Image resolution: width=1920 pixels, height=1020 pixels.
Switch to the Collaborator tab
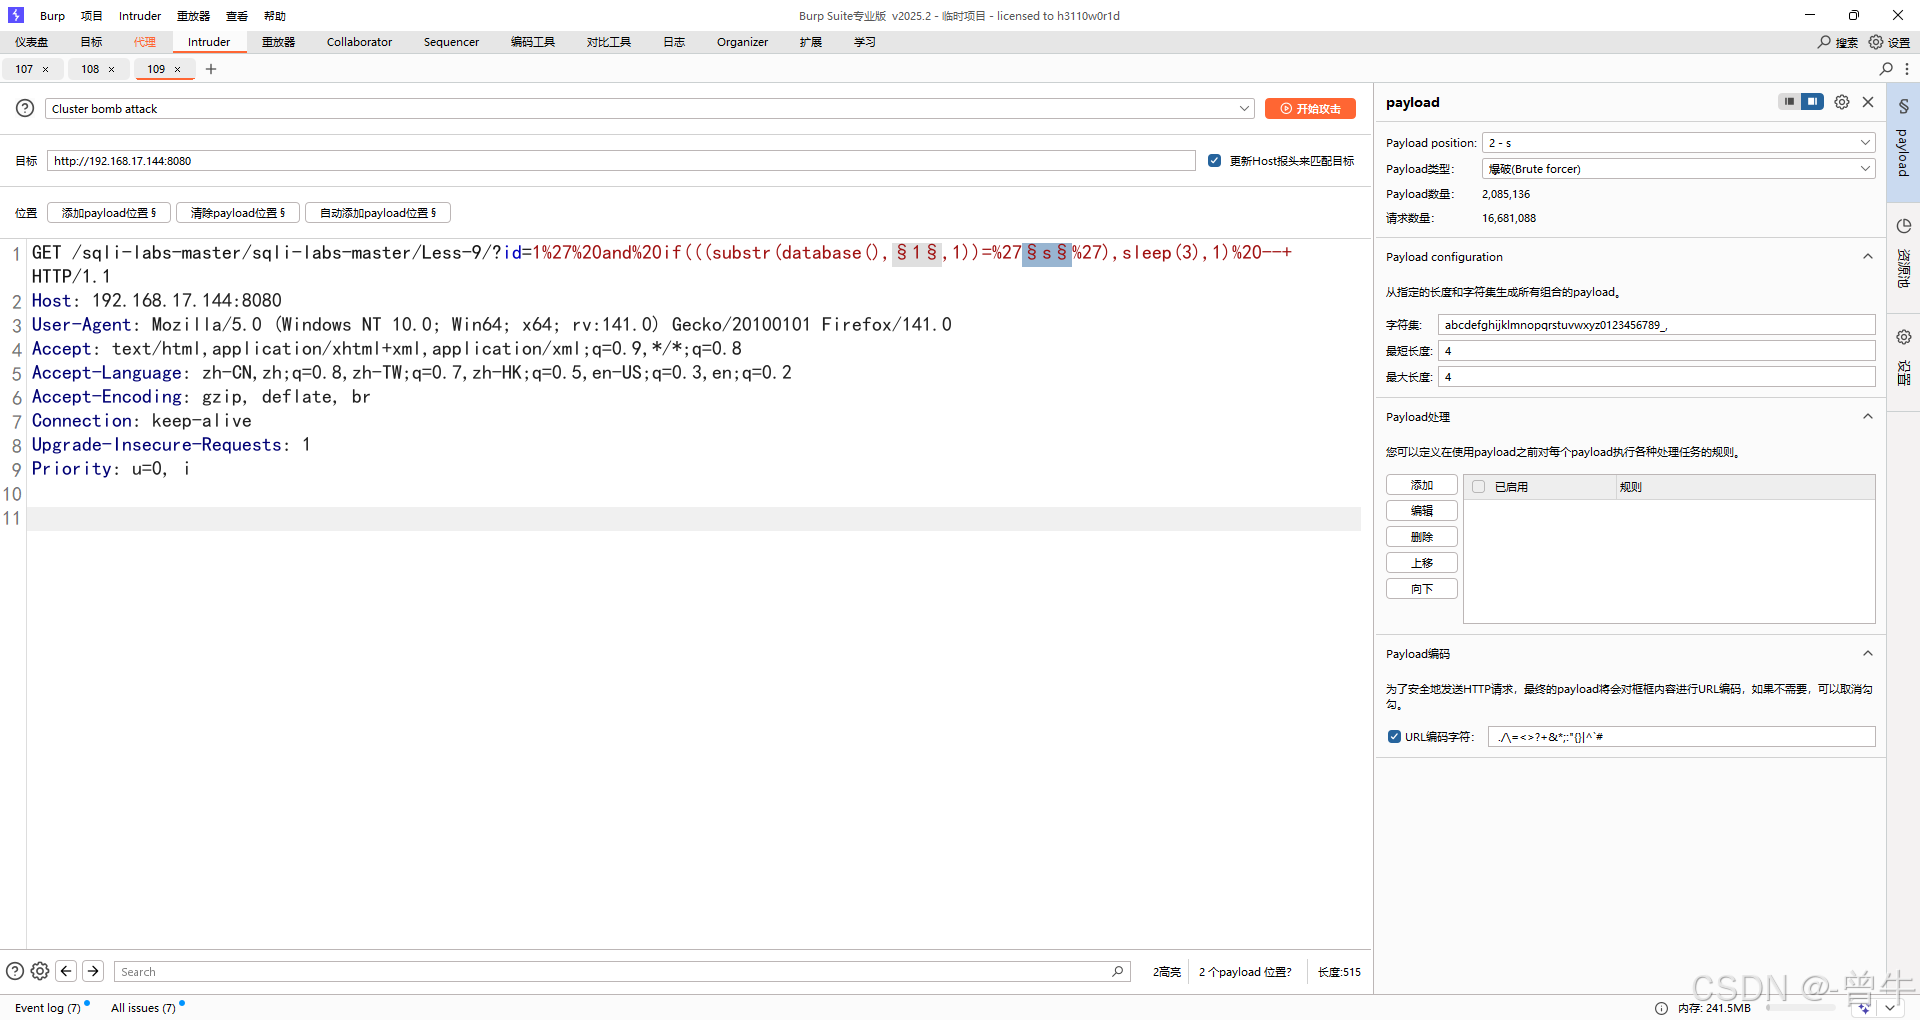pyautogui.click(x=359, y=42)
